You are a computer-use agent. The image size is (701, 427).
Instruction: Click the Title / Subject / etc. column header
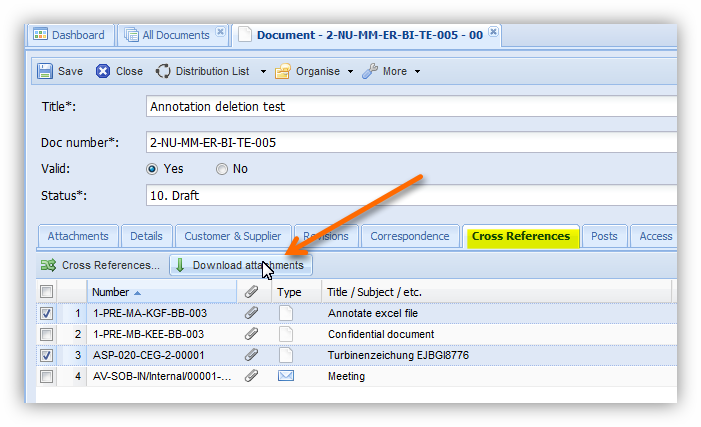coord(496,292)
